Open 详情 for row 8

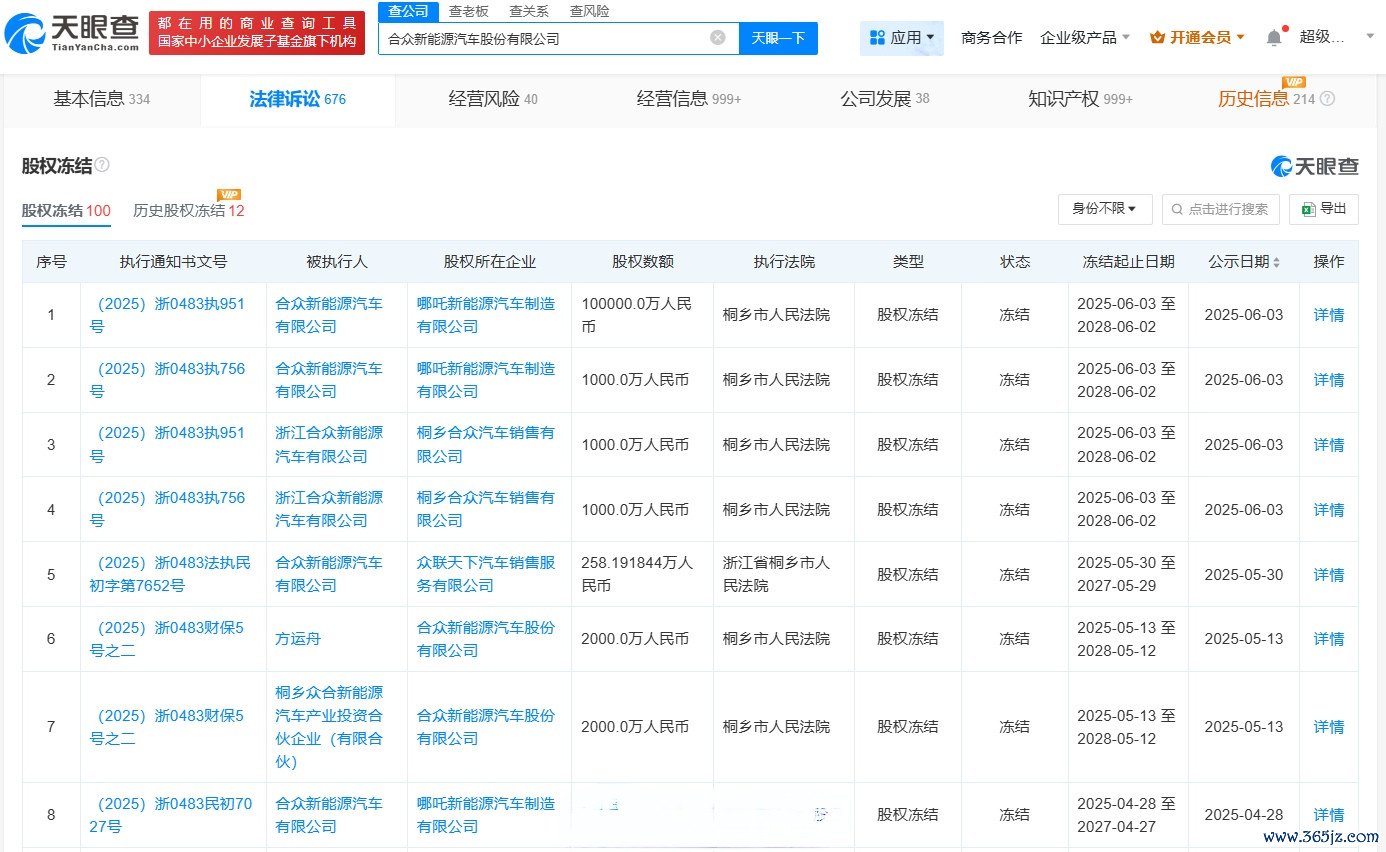1328,815
